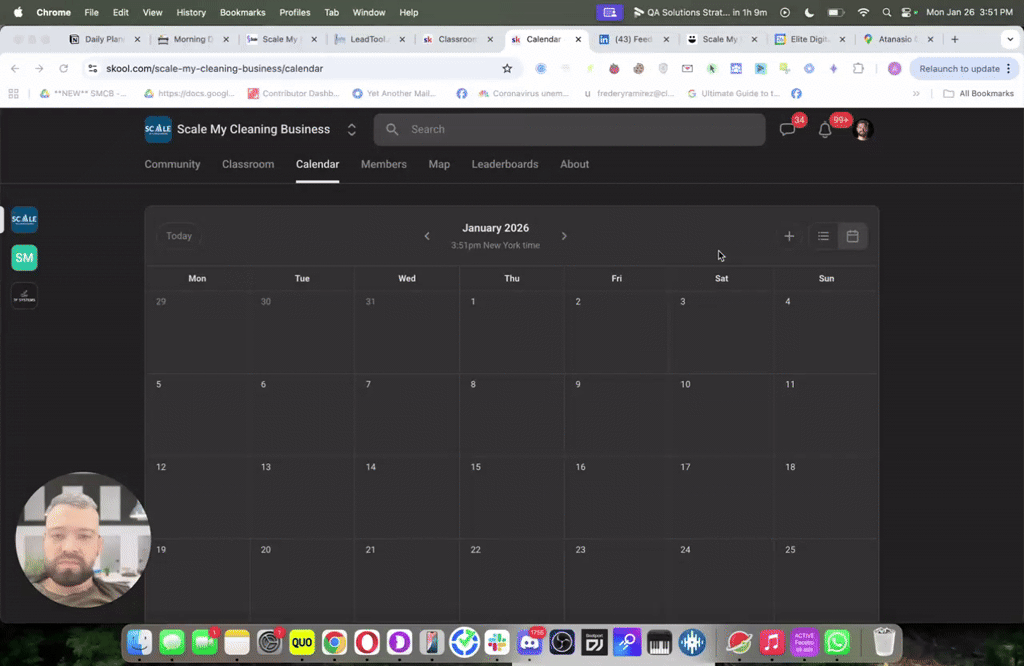Click the Scale My Cleaning Business logo
This screenshot has height=666, width=1024.
coord(158,129)
